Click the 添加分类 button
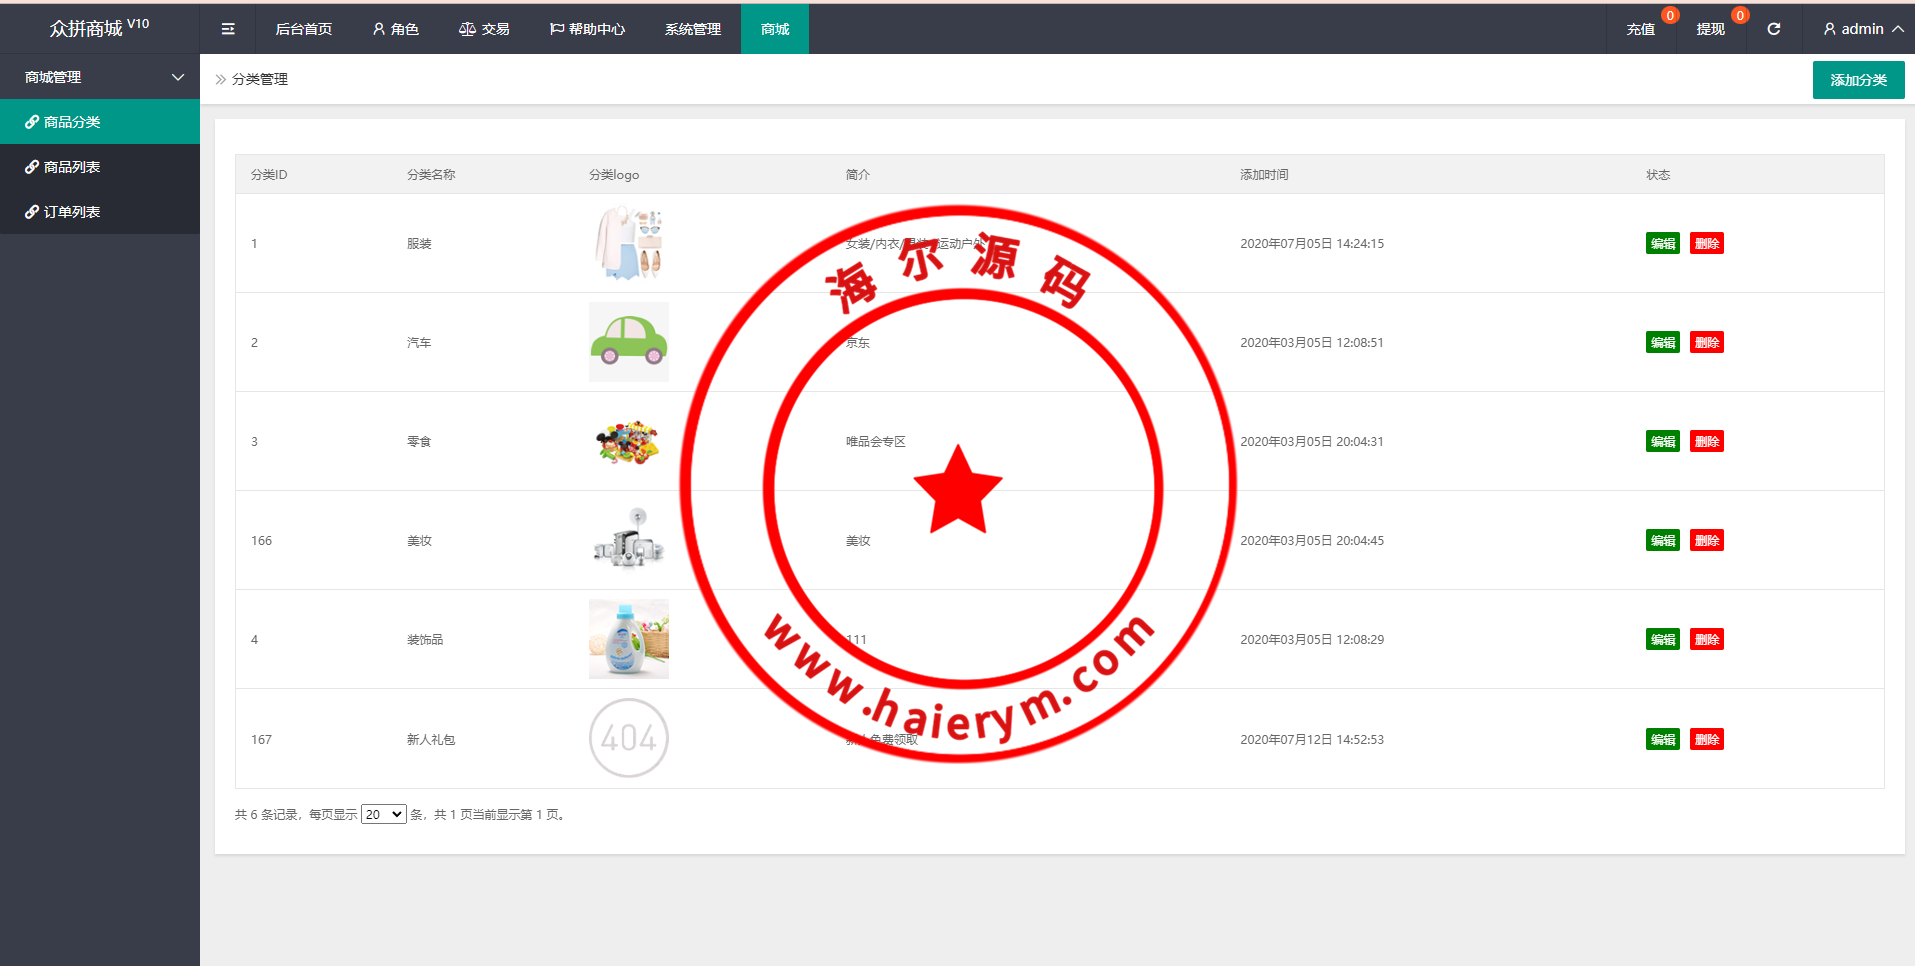 click(x=1858, y=80)
